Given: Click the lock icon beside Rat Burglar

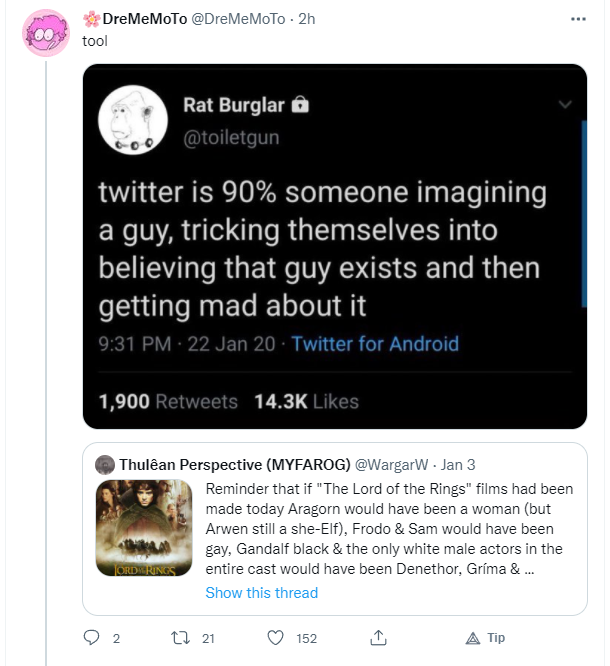Looking at the screenshot, I should [x=300, y=104].
